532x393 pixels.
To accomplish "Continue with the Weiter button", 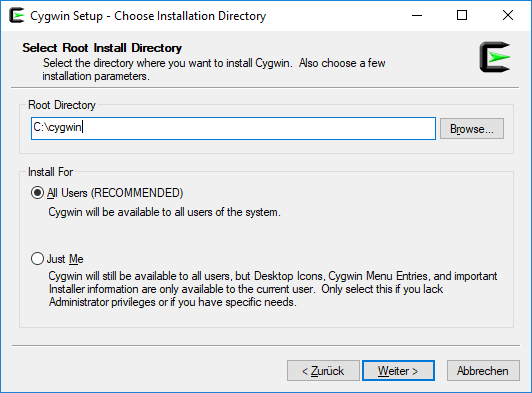I will (x=398, y=371).
